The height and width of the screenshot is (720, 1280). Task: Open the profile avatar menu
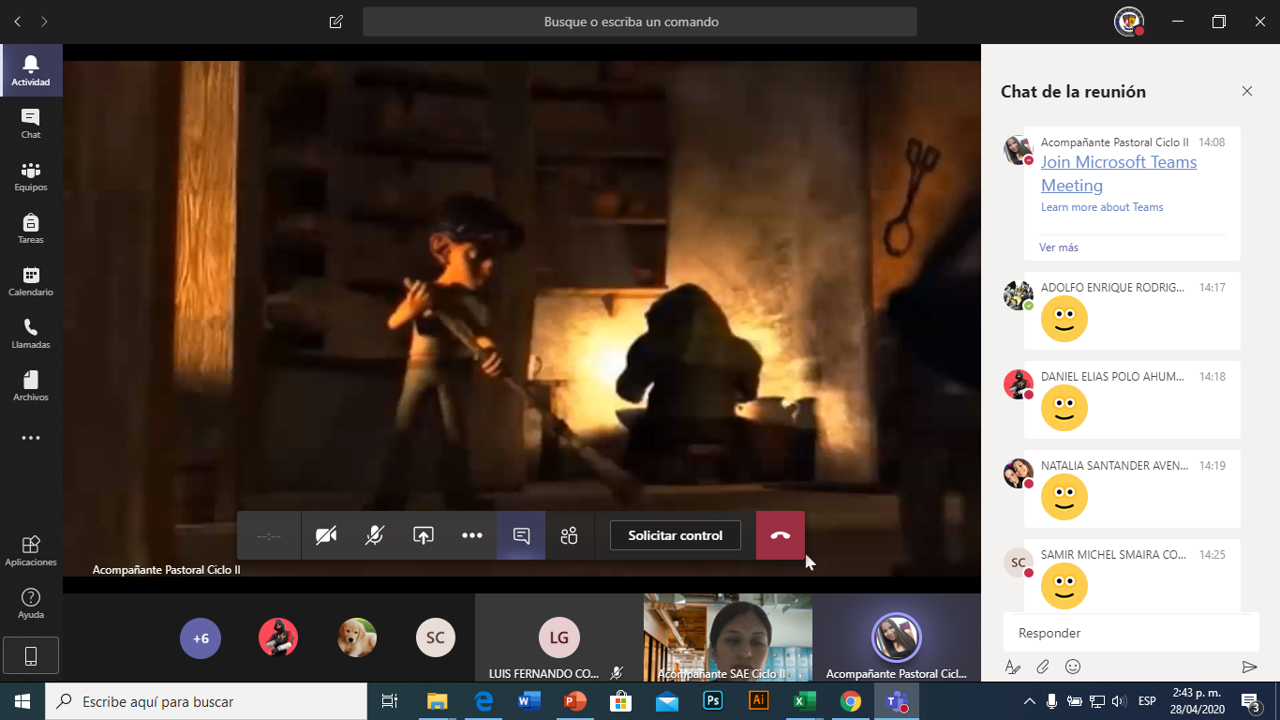point(1129,21)
